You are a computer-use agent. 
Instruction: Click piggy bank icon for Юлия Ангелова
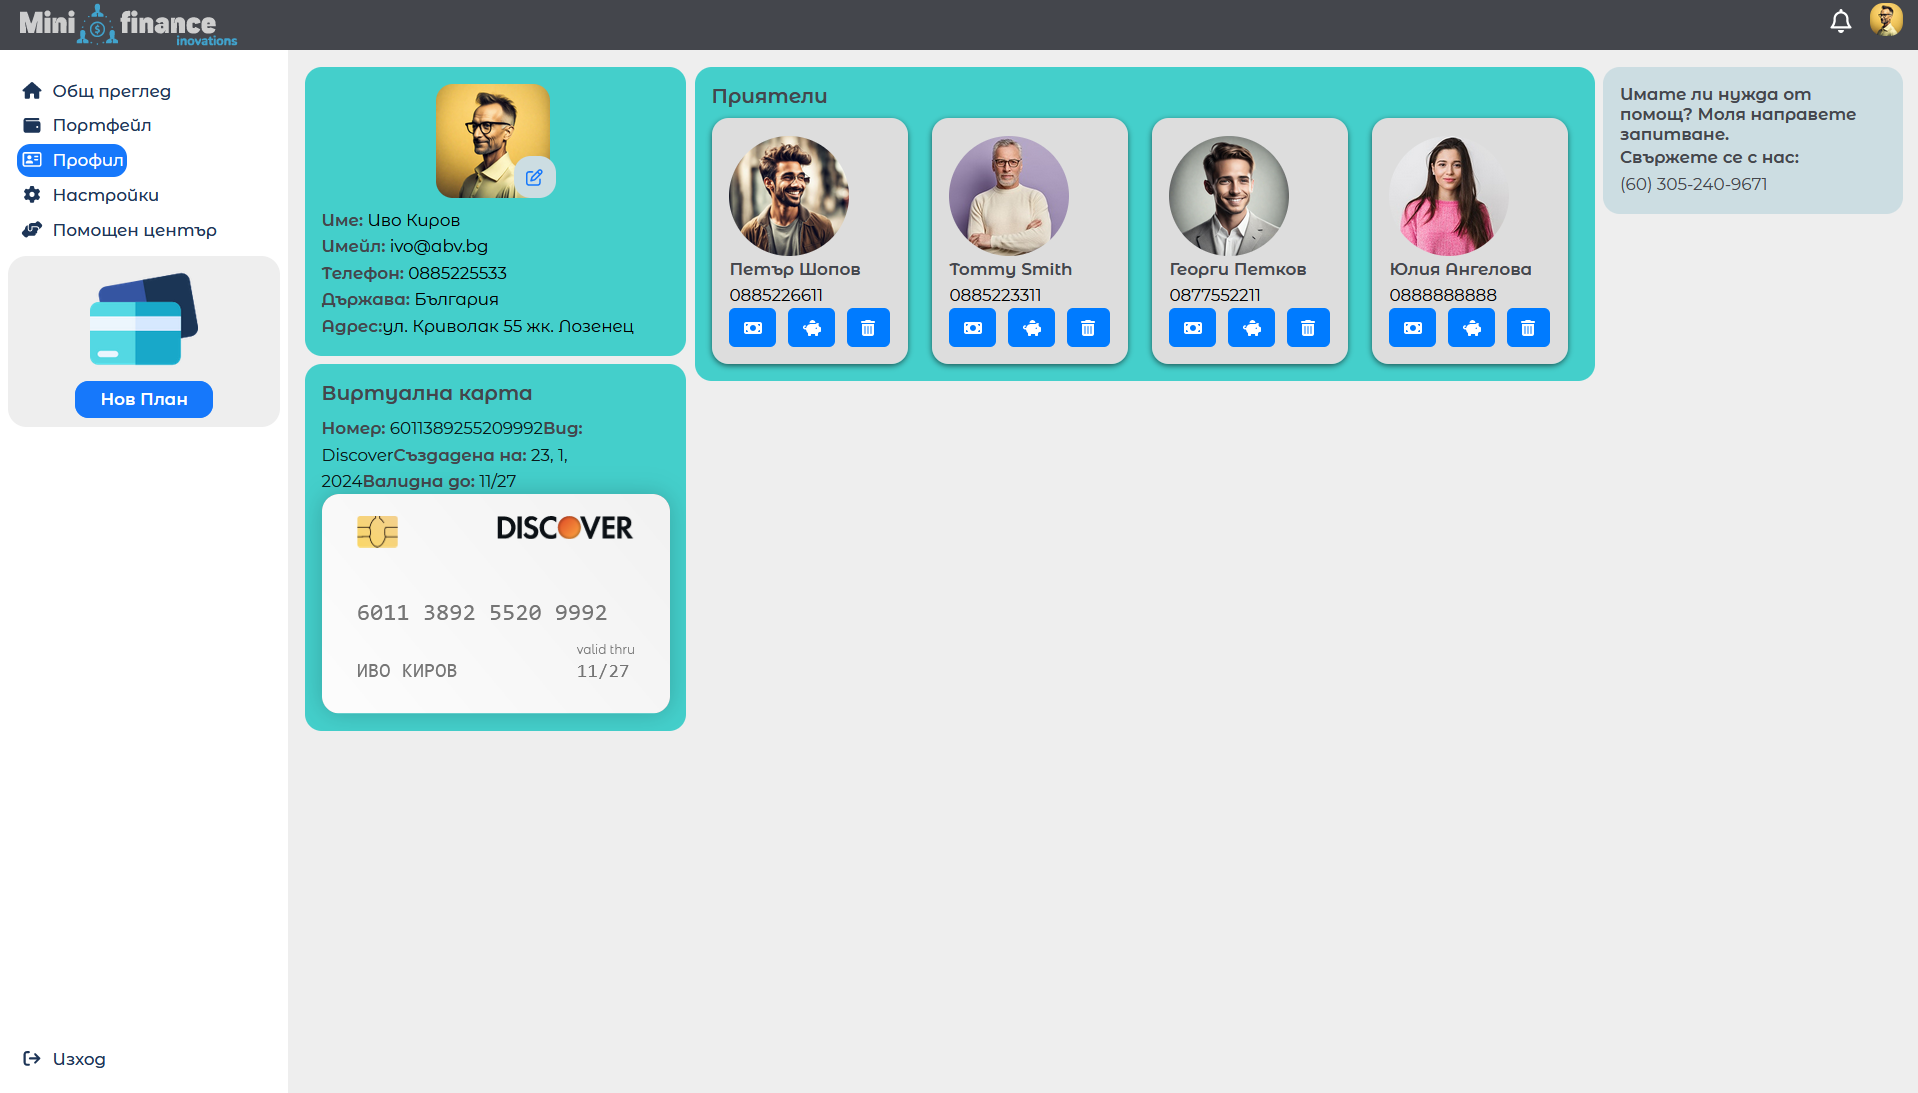click(1471, 327)
